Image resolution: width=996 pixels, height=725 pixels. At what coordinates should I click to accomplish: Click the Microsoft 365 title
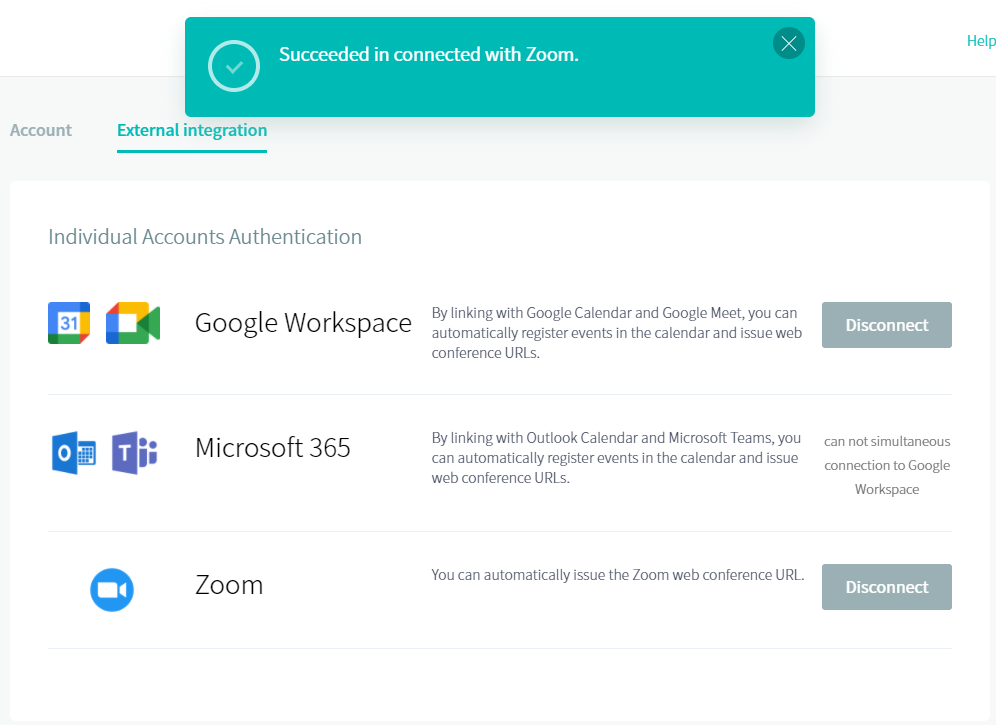(x=273, y=447)
